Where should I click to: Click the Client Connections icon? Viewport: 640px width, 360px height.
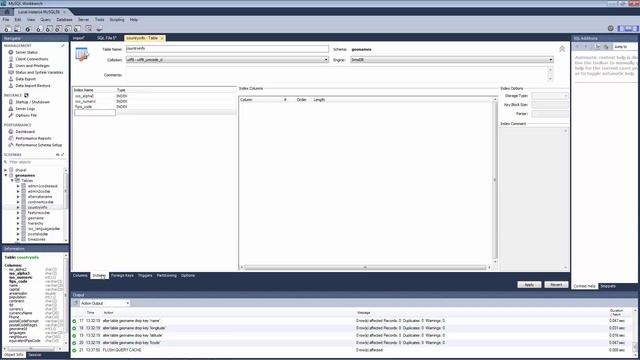[x=11, y=59]
